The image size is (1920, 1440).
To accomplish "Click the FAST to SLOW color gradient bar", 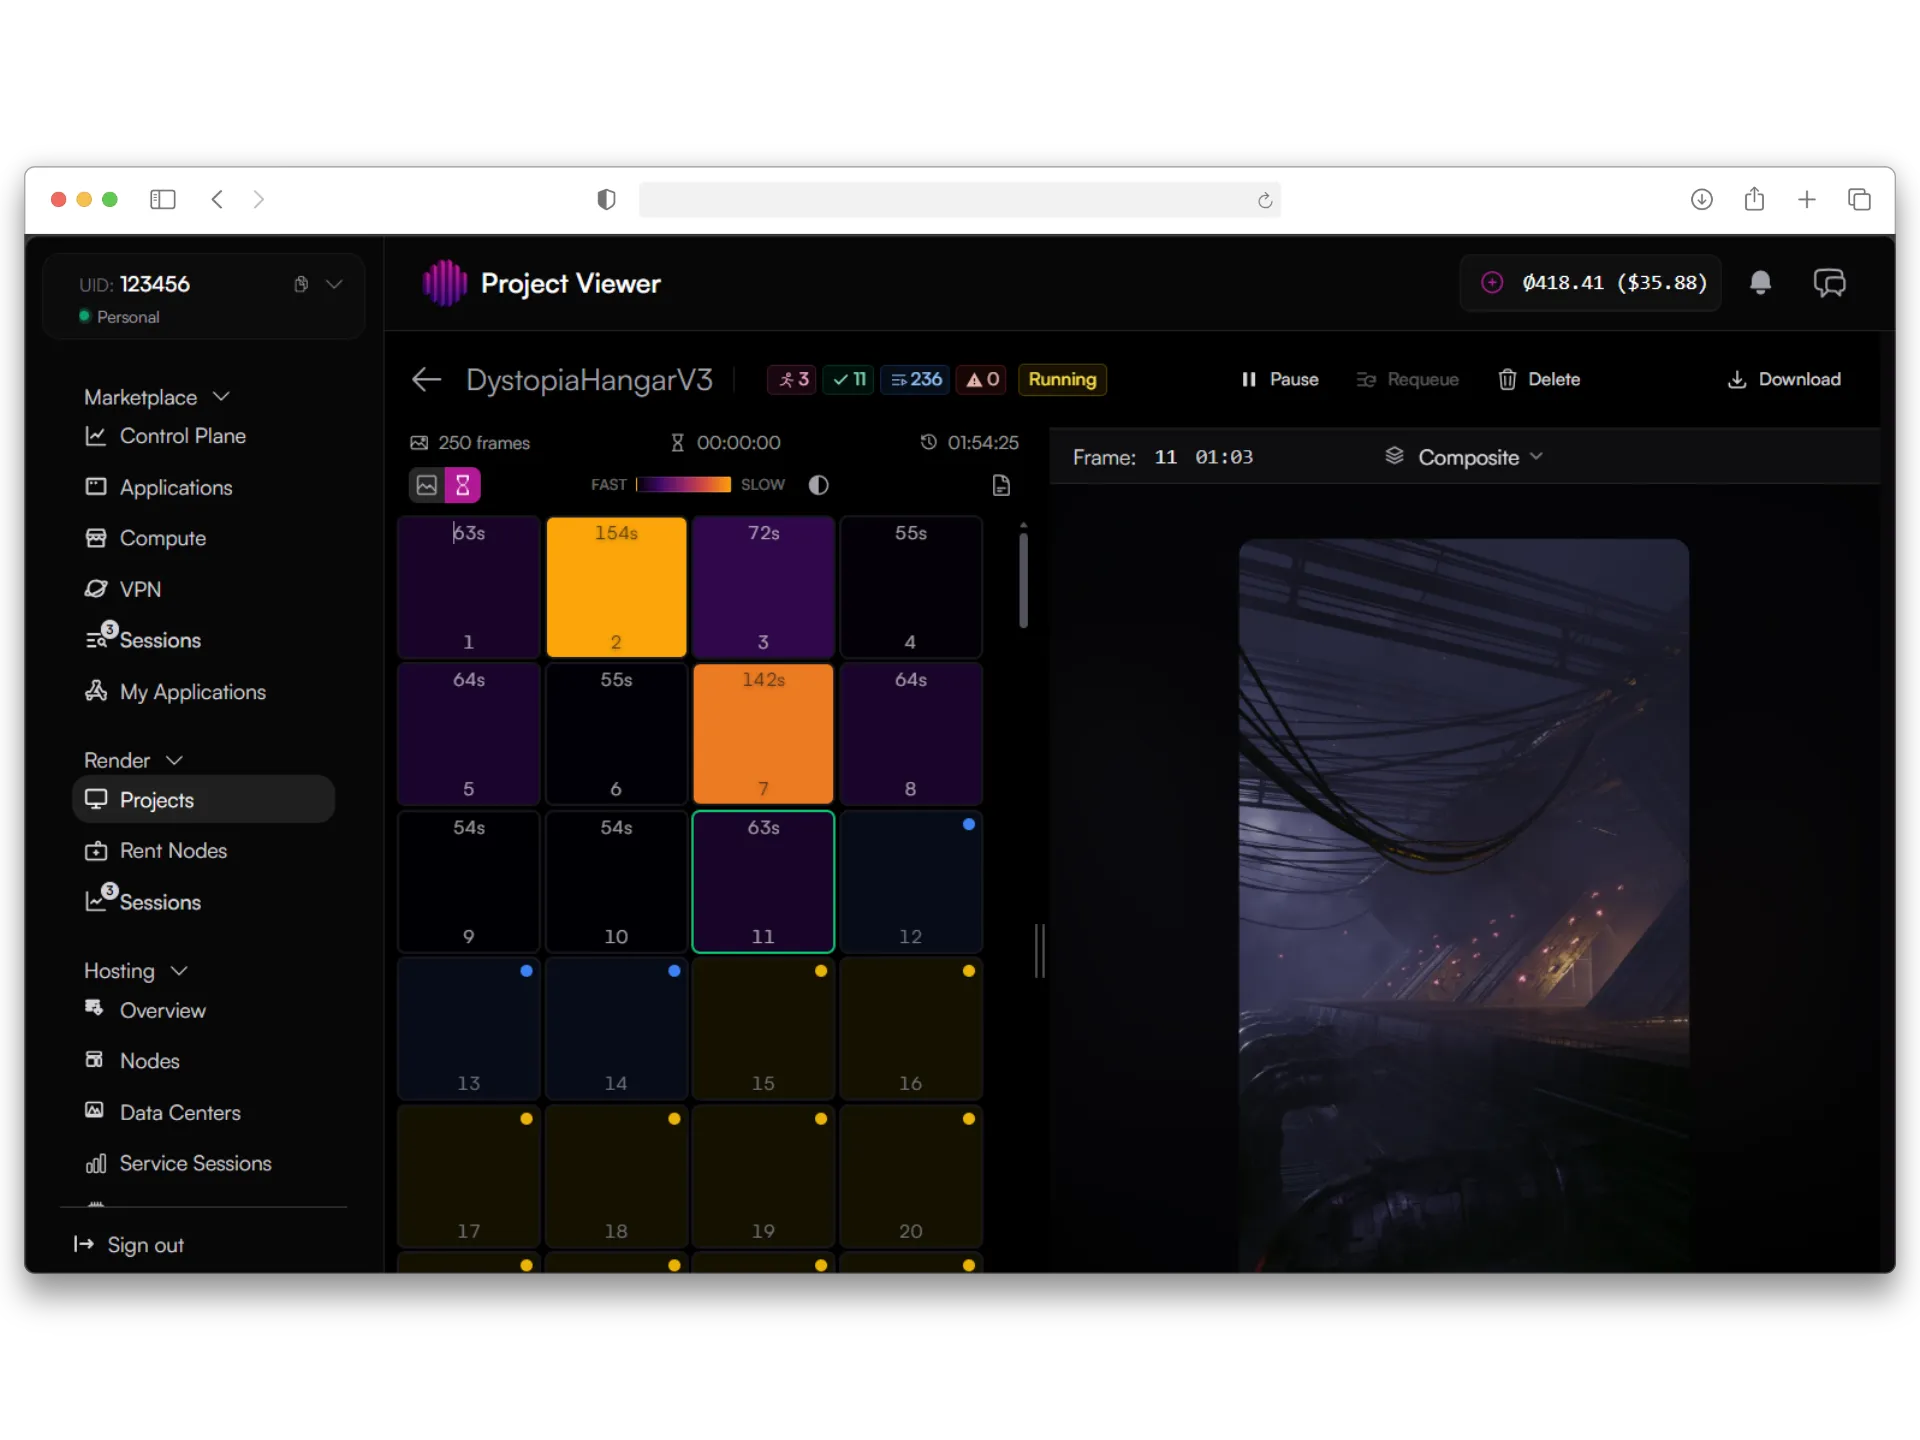I will (x=683, y=485).
